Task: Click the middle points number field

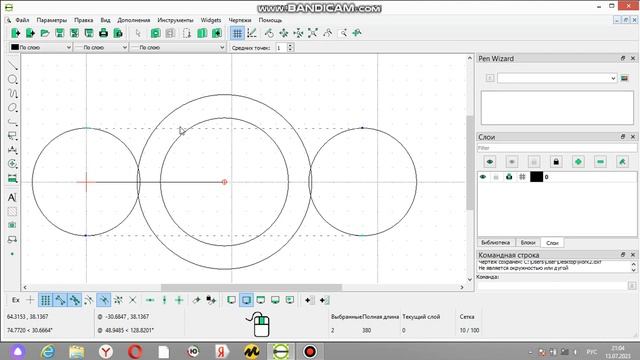Action: coord(281,47)
